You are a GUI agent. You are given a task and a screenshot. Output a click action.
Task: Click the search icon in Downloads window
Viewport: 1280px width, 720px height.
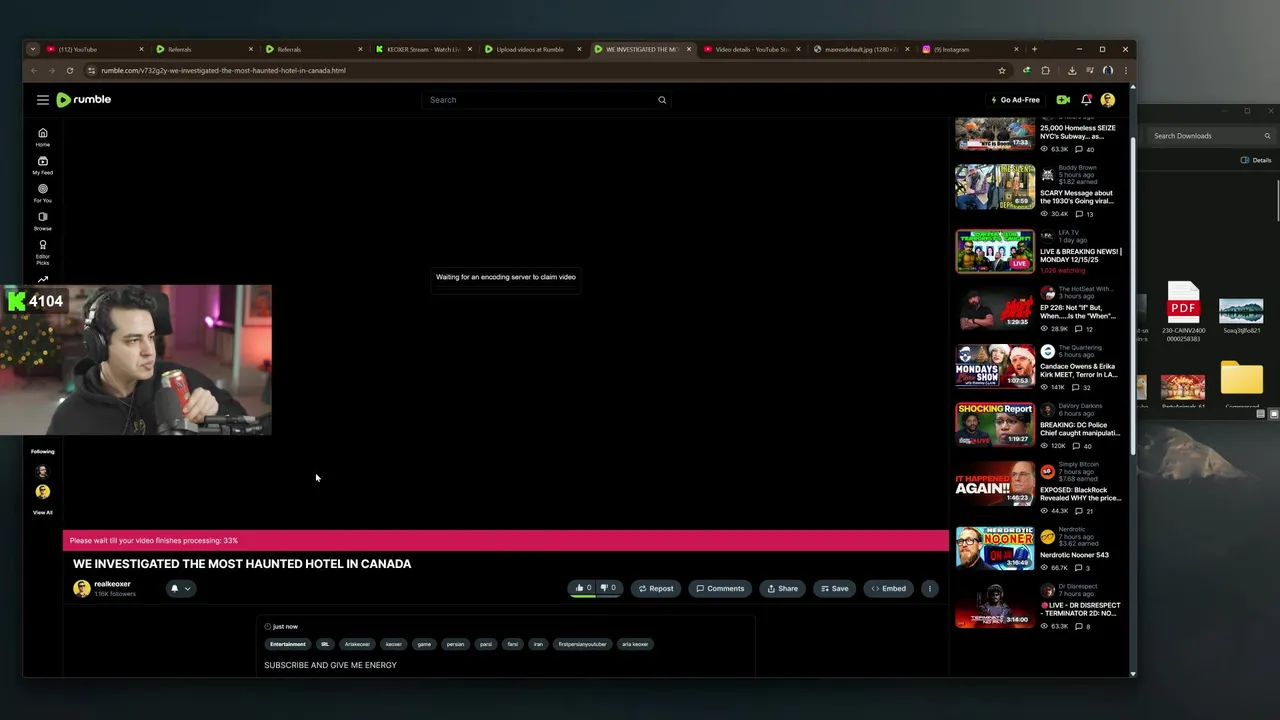tap(1267, 136)
